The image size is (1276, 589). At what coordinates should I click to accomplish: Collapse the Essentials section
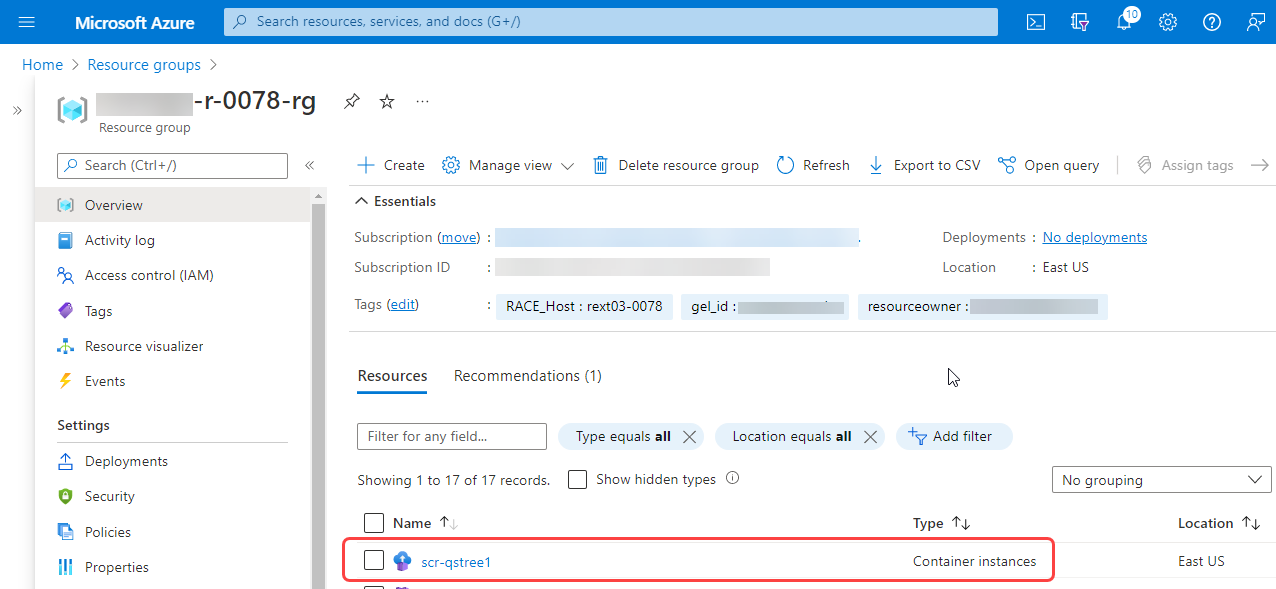(362, 201)
